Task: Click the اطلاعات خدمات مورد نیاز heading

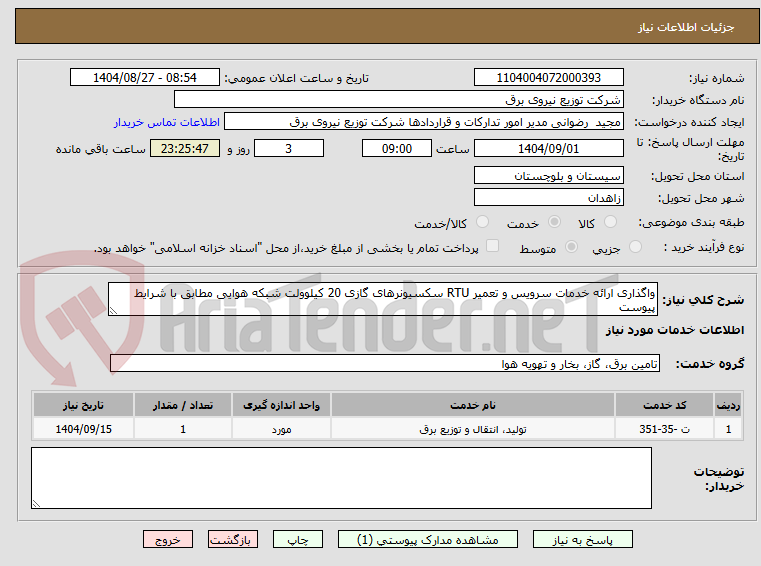Action: pos(675,330)
